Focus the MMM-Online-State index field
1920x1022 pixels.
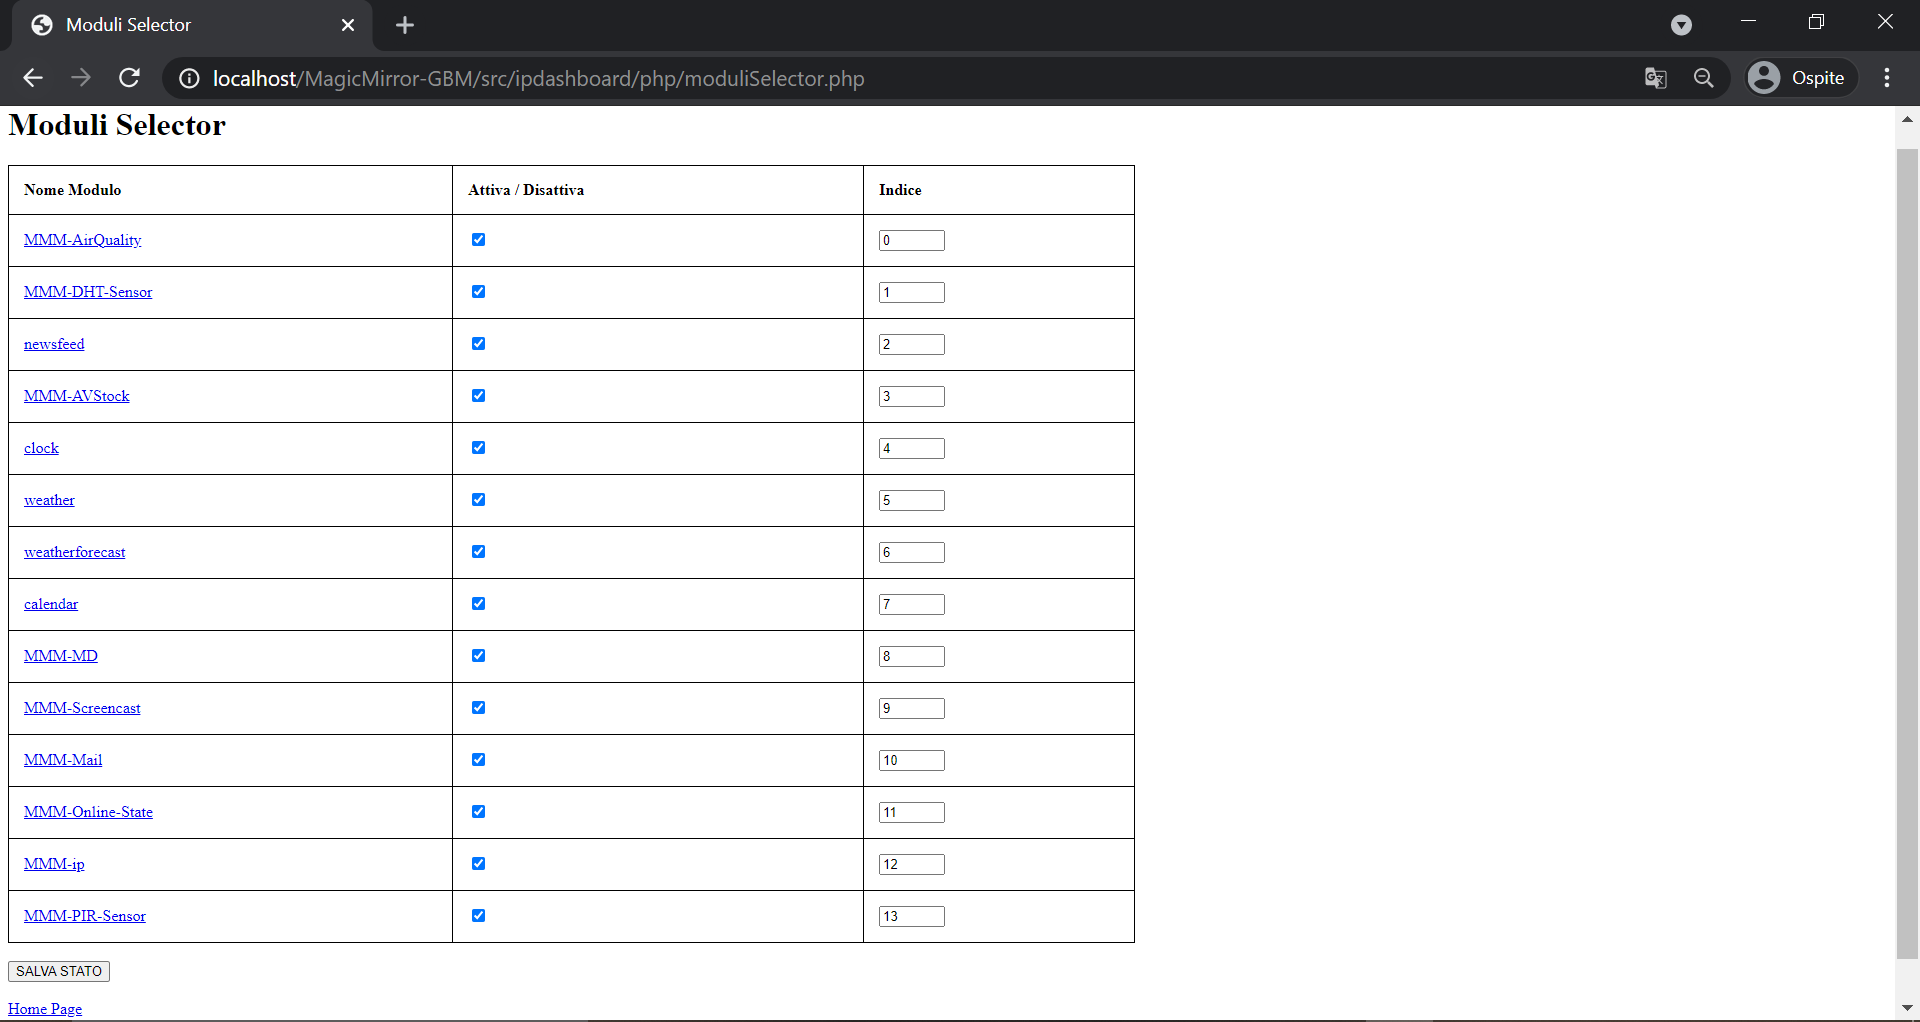(912, 812)
